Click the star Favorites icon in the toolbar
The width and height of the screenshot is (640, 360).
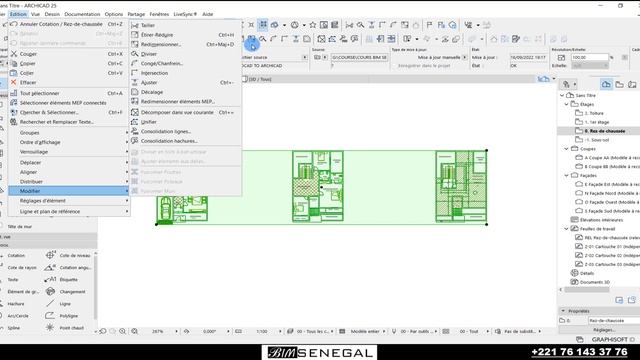(313, 25)
